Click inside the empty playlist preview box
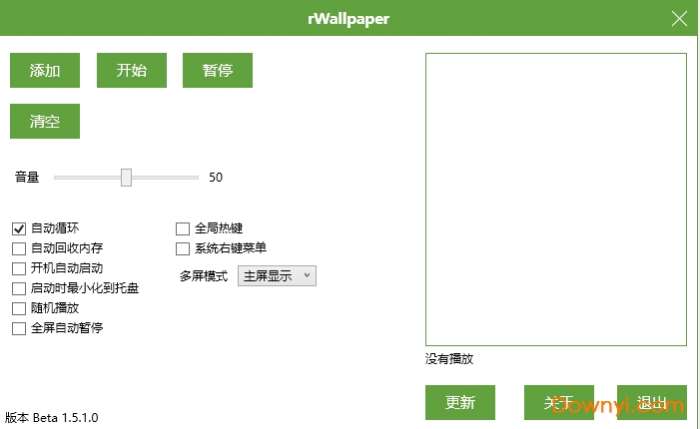Screen dimensions: 700x429 (x=556, y=200)
